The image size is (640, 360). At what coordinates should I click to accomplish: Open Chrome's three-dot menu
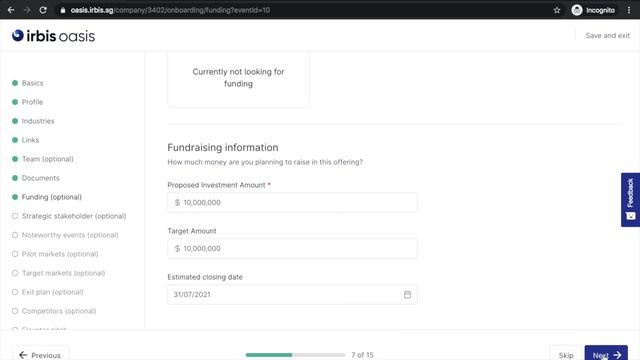click(629, 10)
